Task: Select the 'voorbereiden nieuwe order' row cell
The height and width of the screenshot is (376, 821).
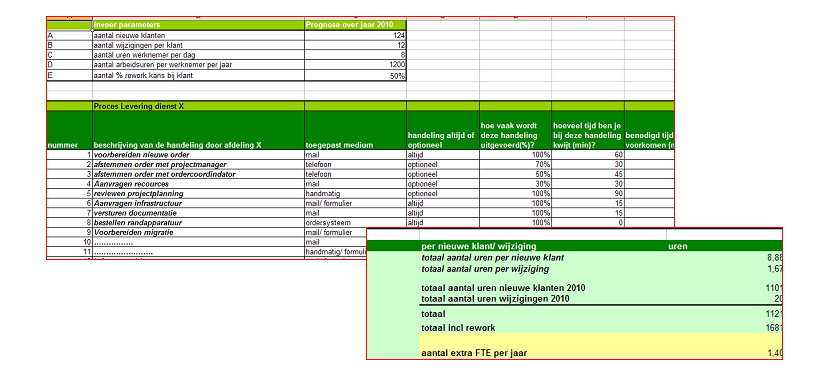Action: click(x=198, y=155)
